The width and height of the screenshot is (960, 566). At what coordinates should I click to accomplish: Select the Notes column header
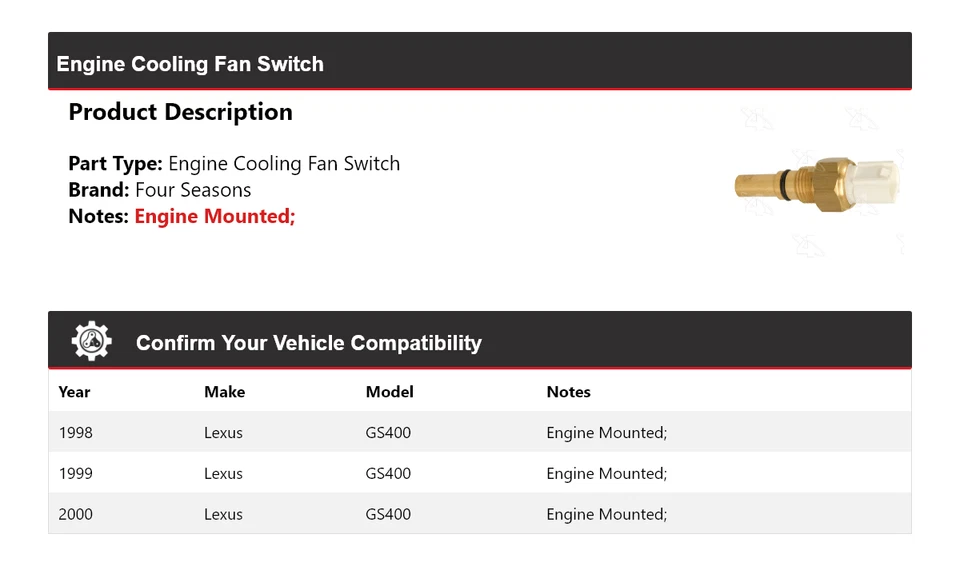coord(568,392)
